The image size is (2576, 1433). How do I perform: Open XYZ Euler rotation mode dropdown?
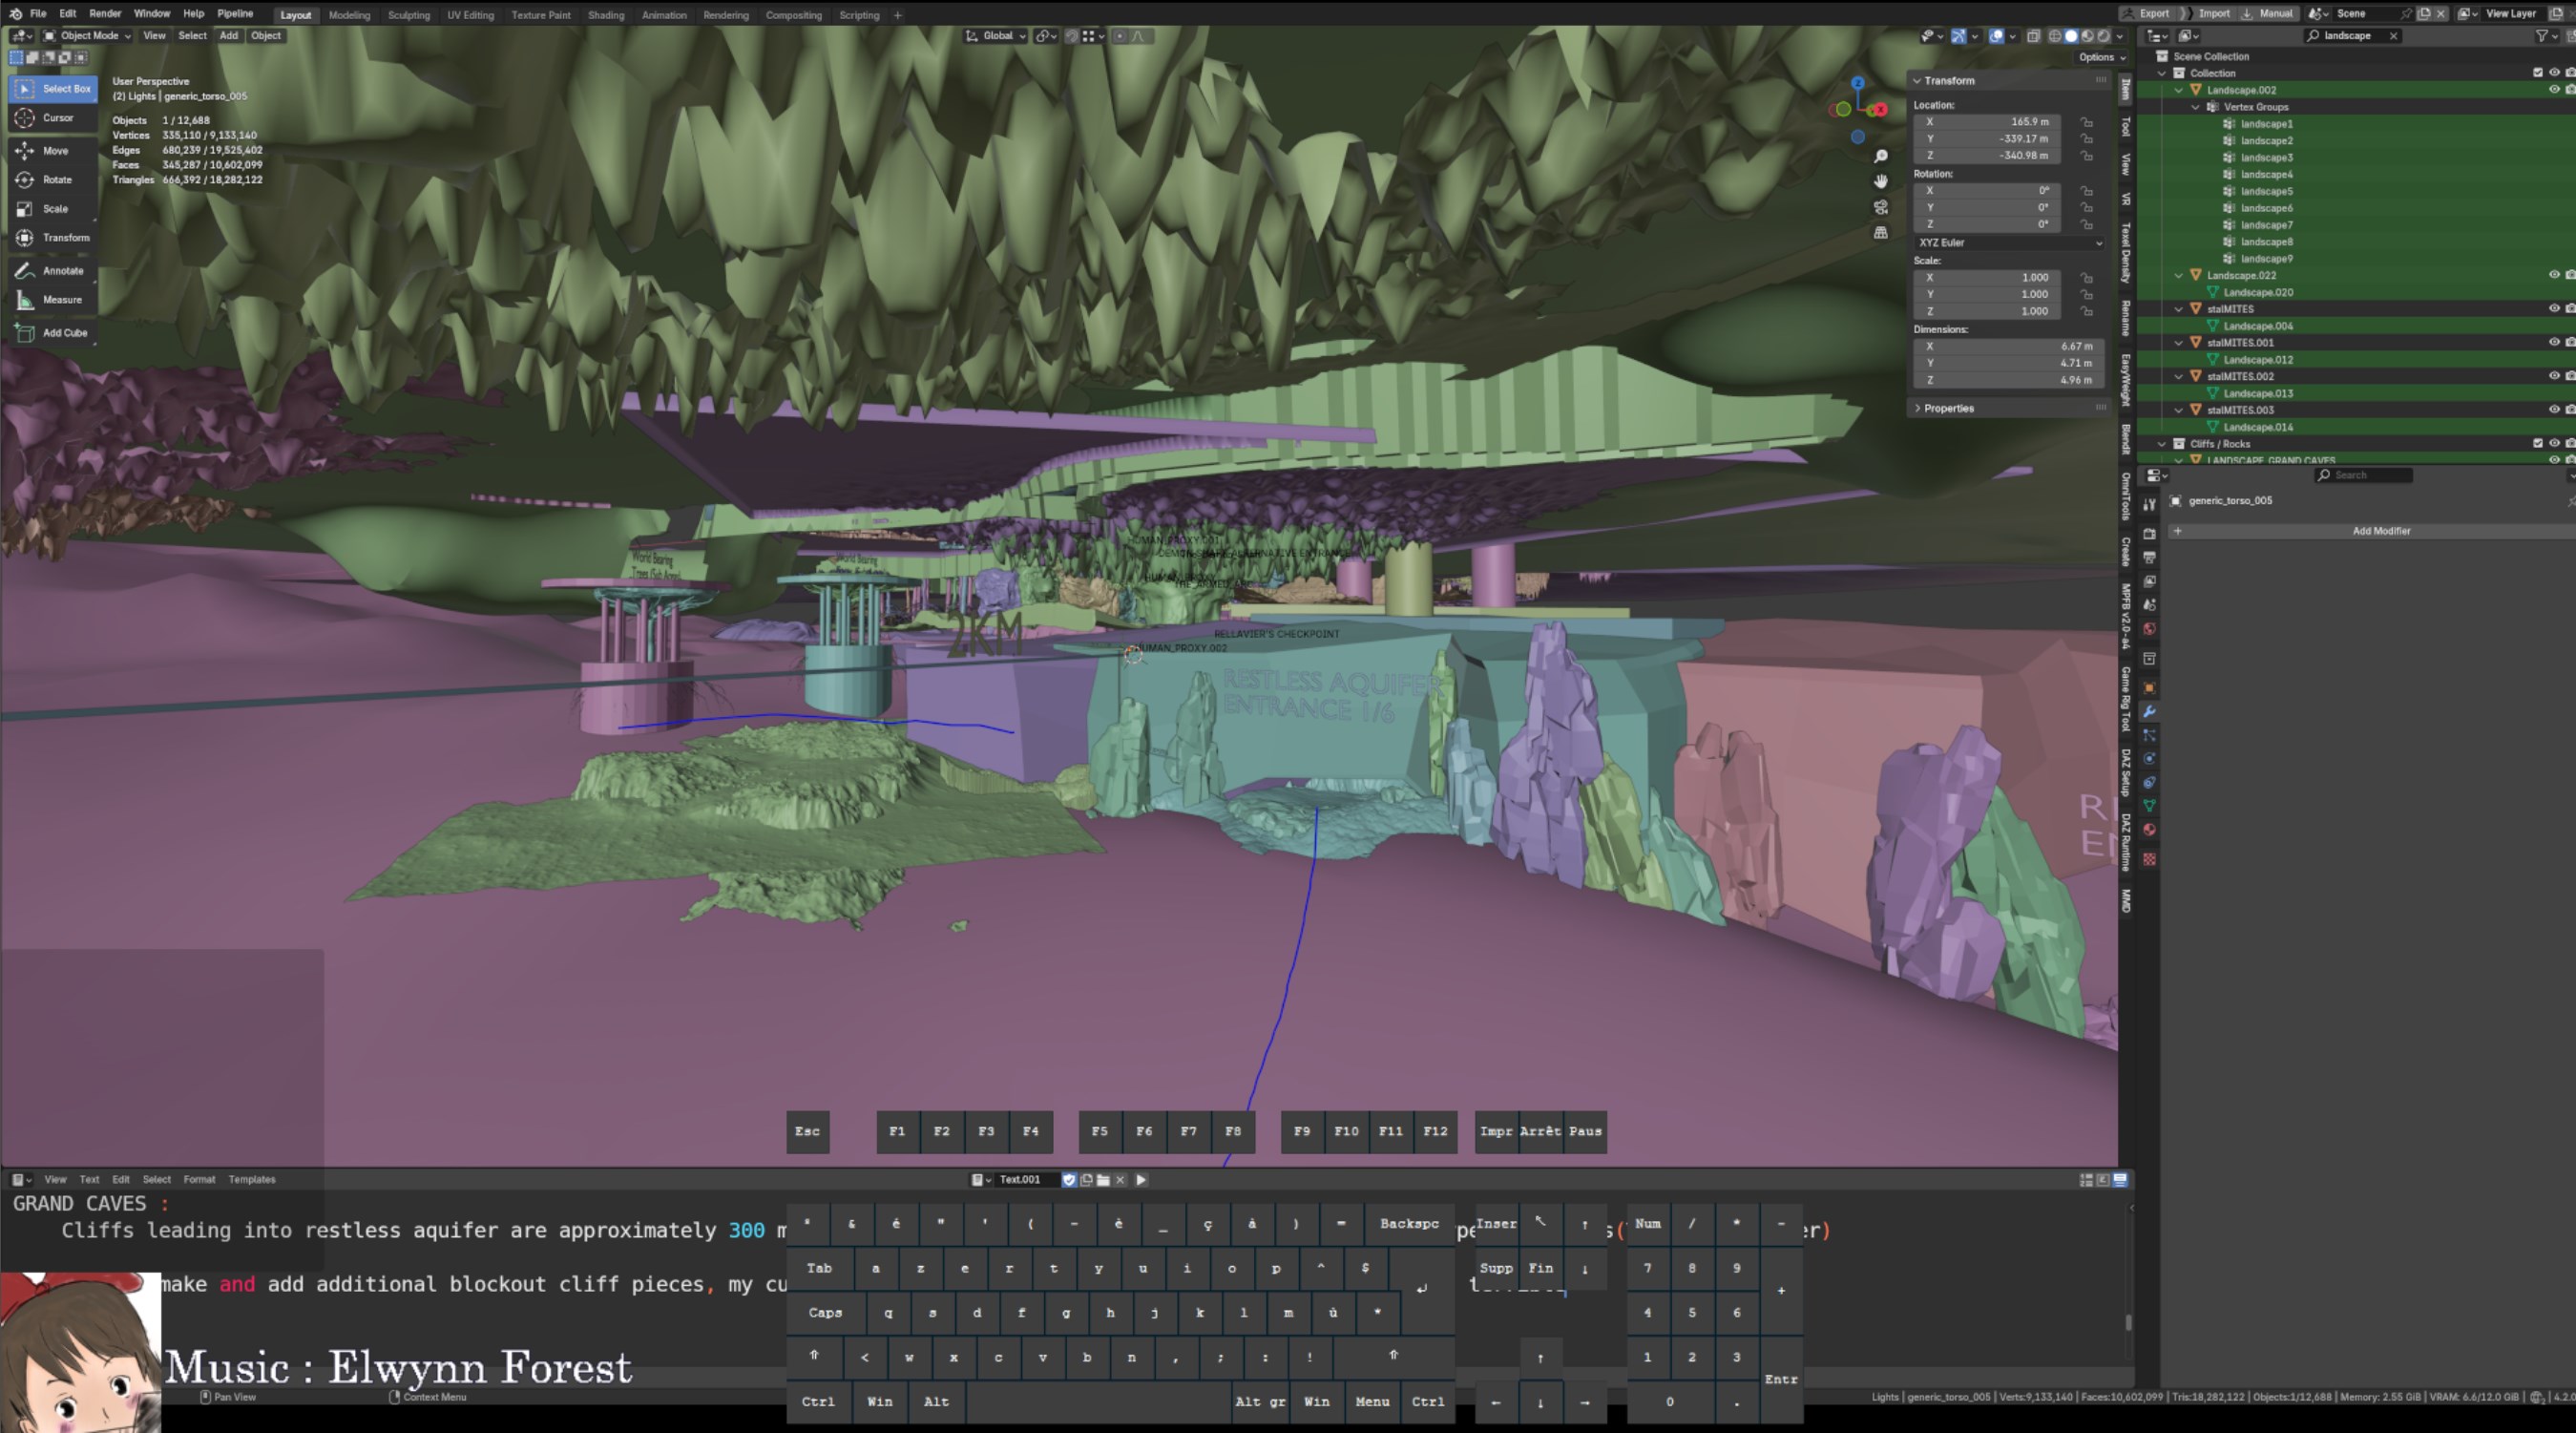2009,243
